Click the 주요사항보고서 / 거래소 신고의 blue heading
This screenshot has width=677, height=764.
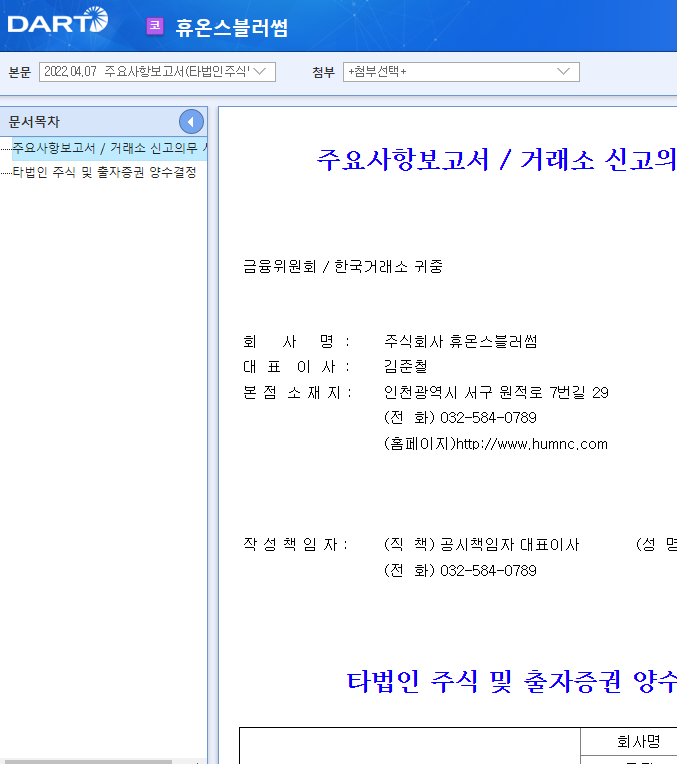coord(496,160)
